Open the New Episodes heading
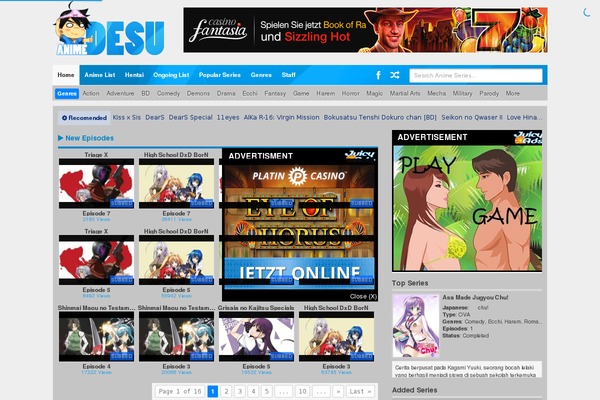 point(86,138)
